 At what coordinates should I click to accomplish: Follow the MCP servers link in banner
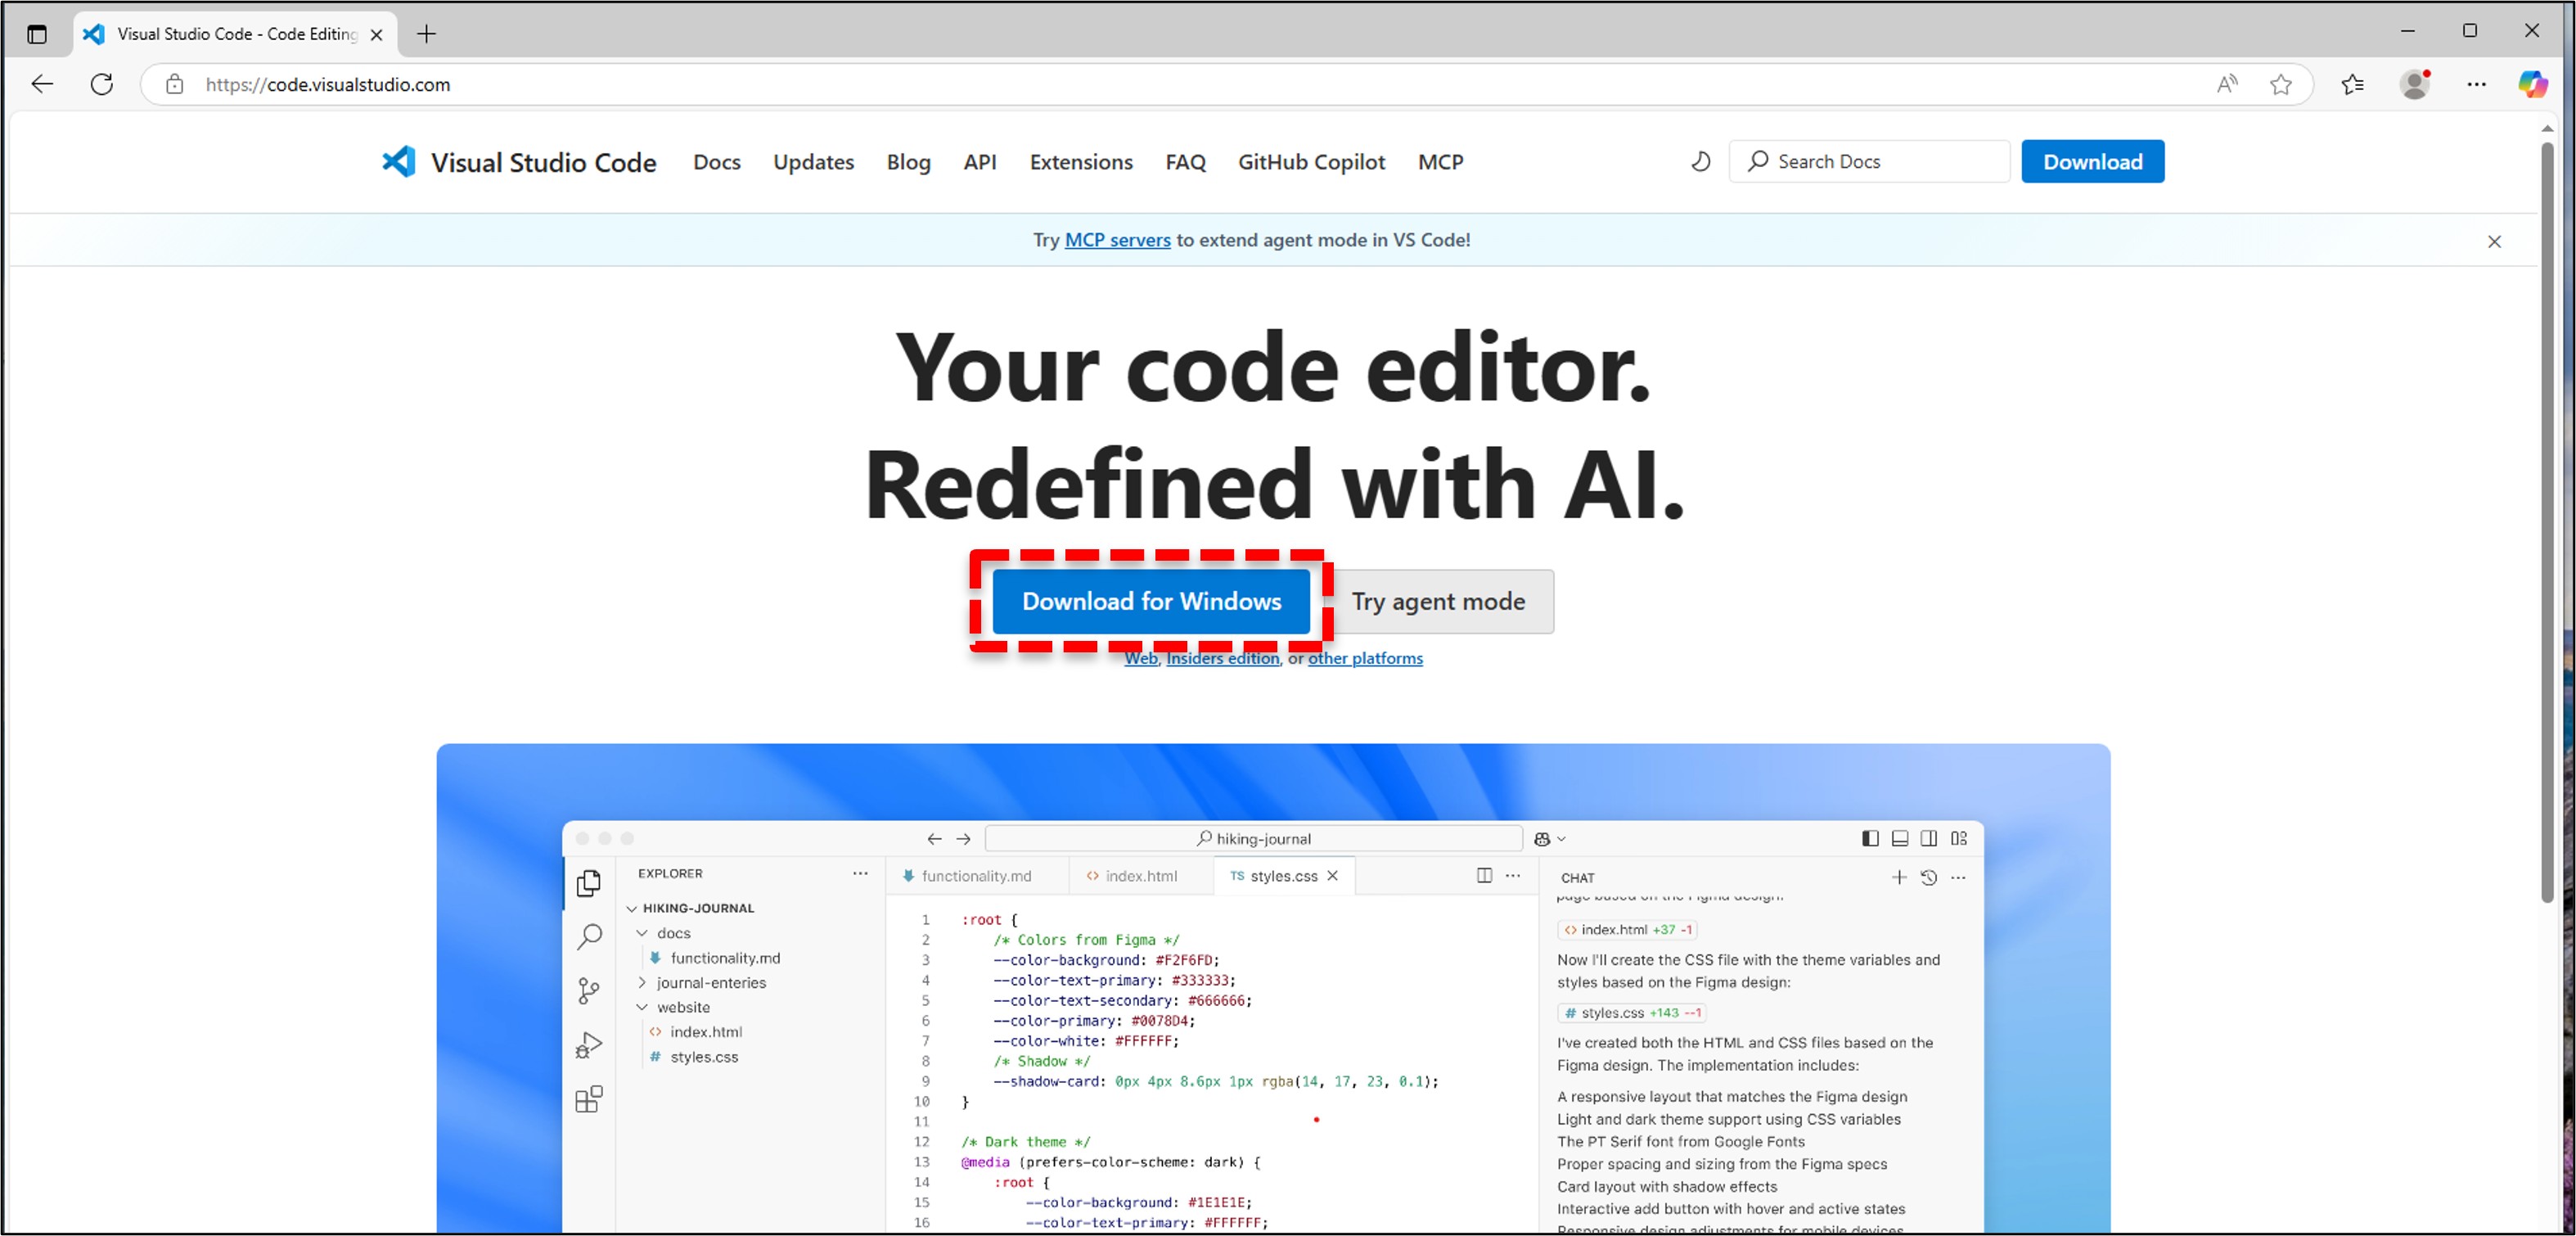(x=1117, y=240)
